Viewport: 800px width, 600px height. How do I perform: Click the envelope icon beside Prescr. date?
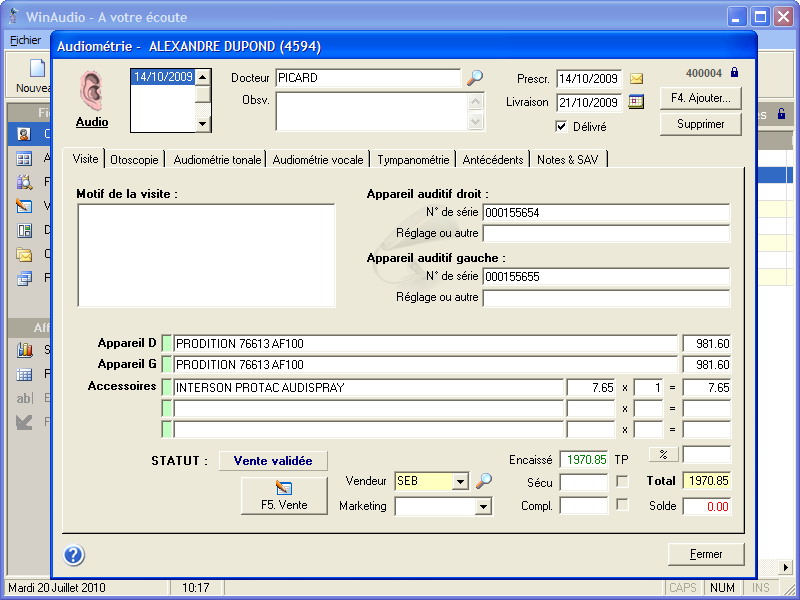tap(636, 79)
